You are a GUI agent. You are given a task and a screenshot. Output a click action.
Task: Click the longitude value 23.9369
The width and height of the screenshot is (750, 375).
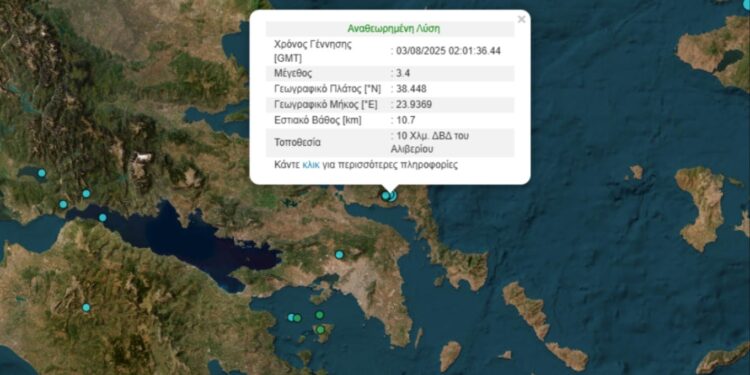click(414, 105)
